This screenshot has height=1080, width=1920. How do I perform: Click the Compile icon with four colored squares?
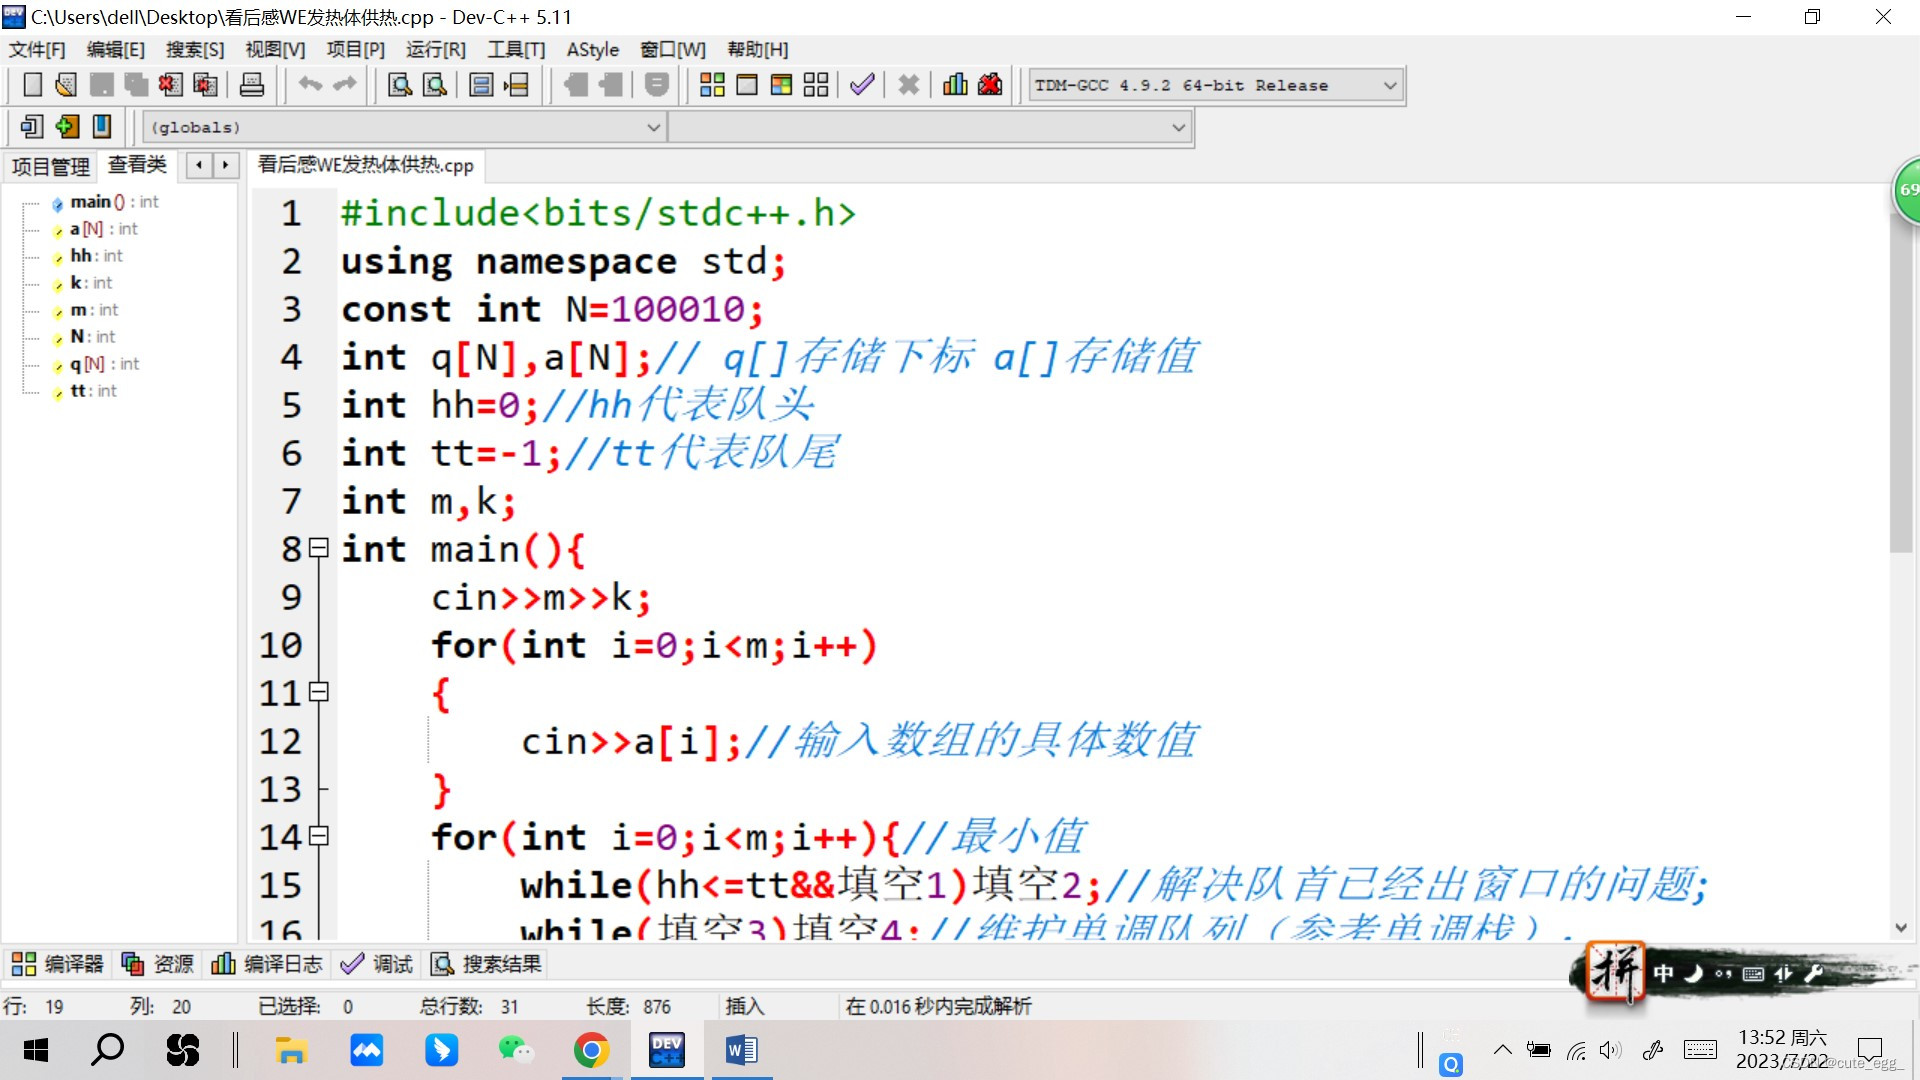pyautogui.click(x=712, y=85)
